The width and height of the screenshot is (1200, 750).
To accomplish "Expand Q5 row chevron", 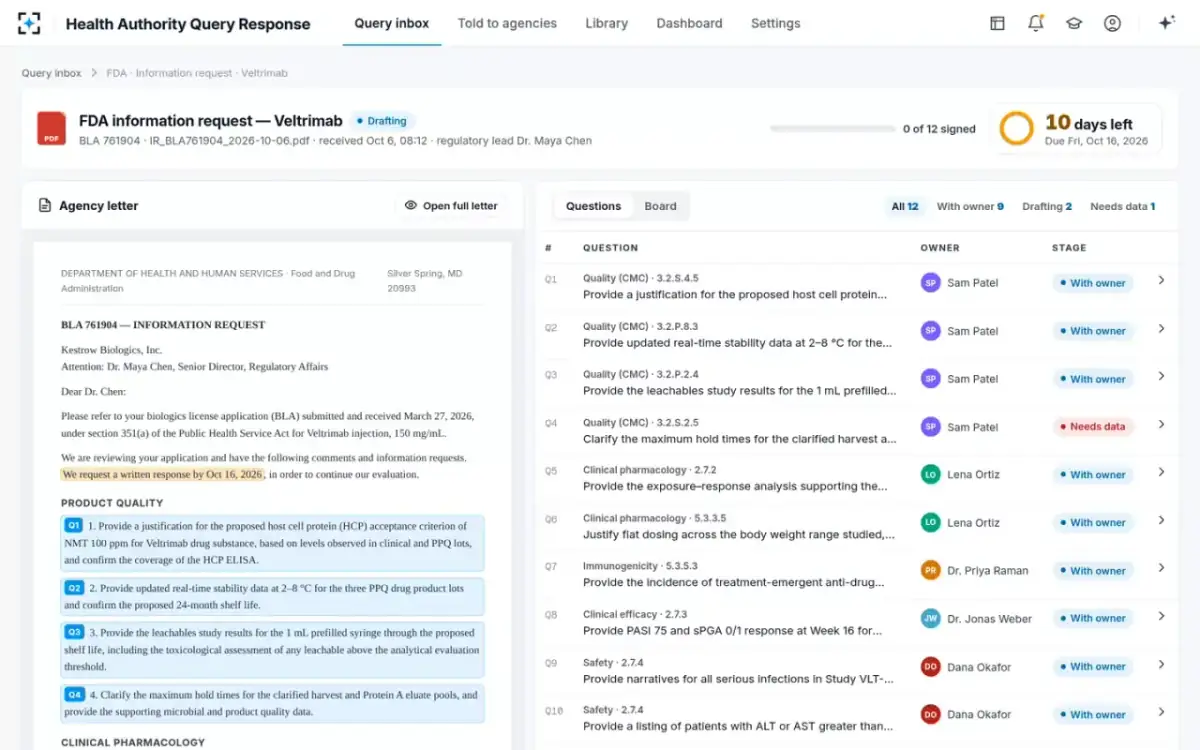I will tap(1161, 473).
